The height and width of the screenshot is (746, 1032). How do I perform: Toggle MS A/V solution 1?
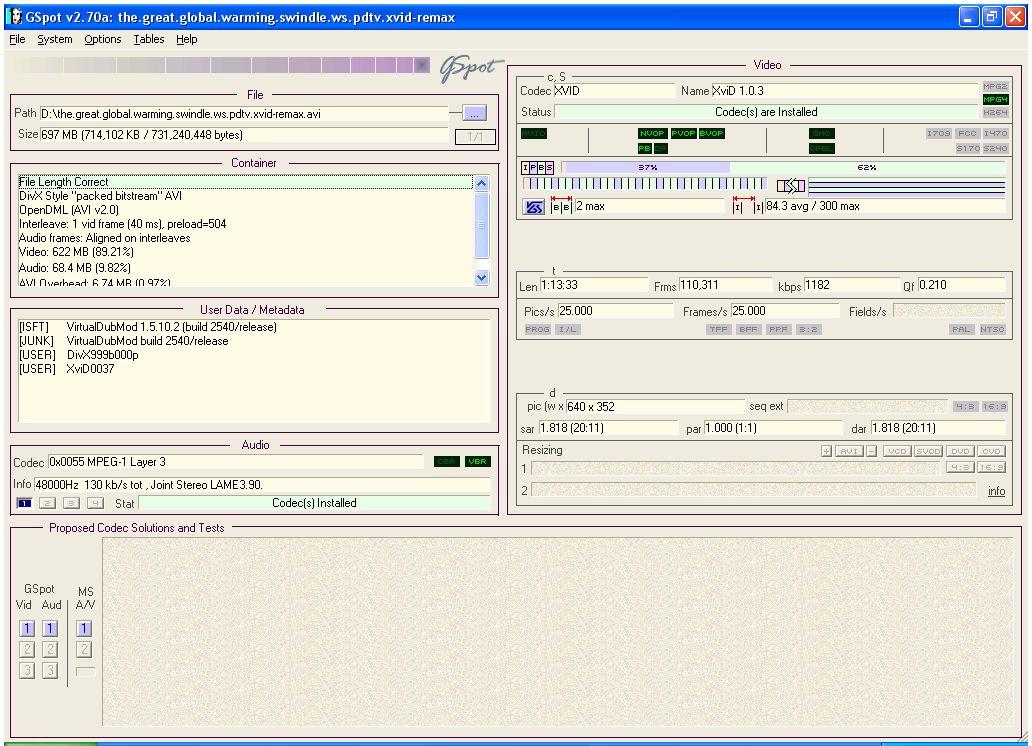[84, 629]
